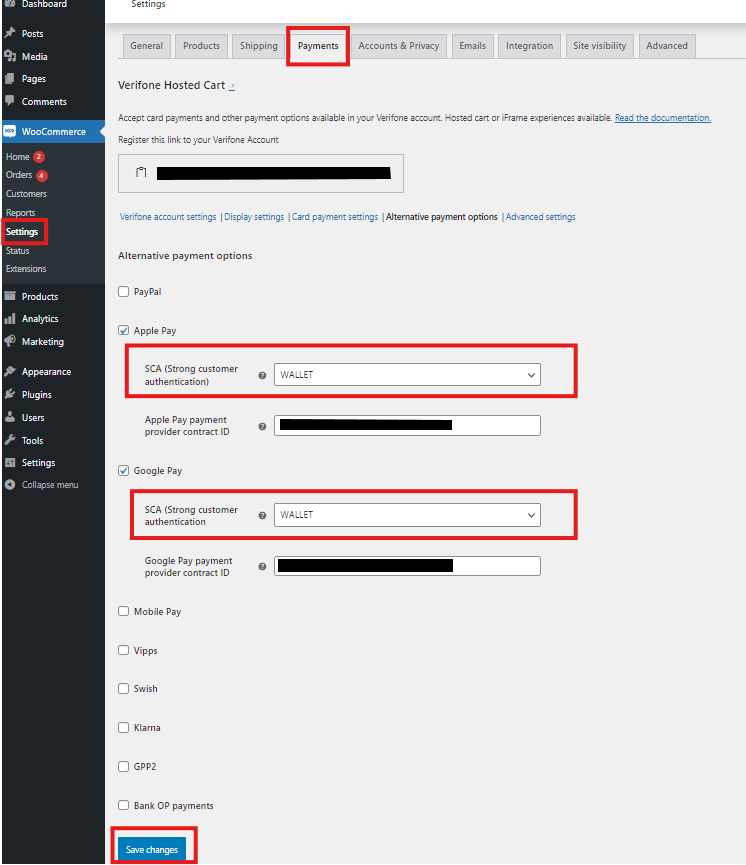Screen dimensions: 746x865
Task: Select the Payments tab
Action: (x=318, y=46)
